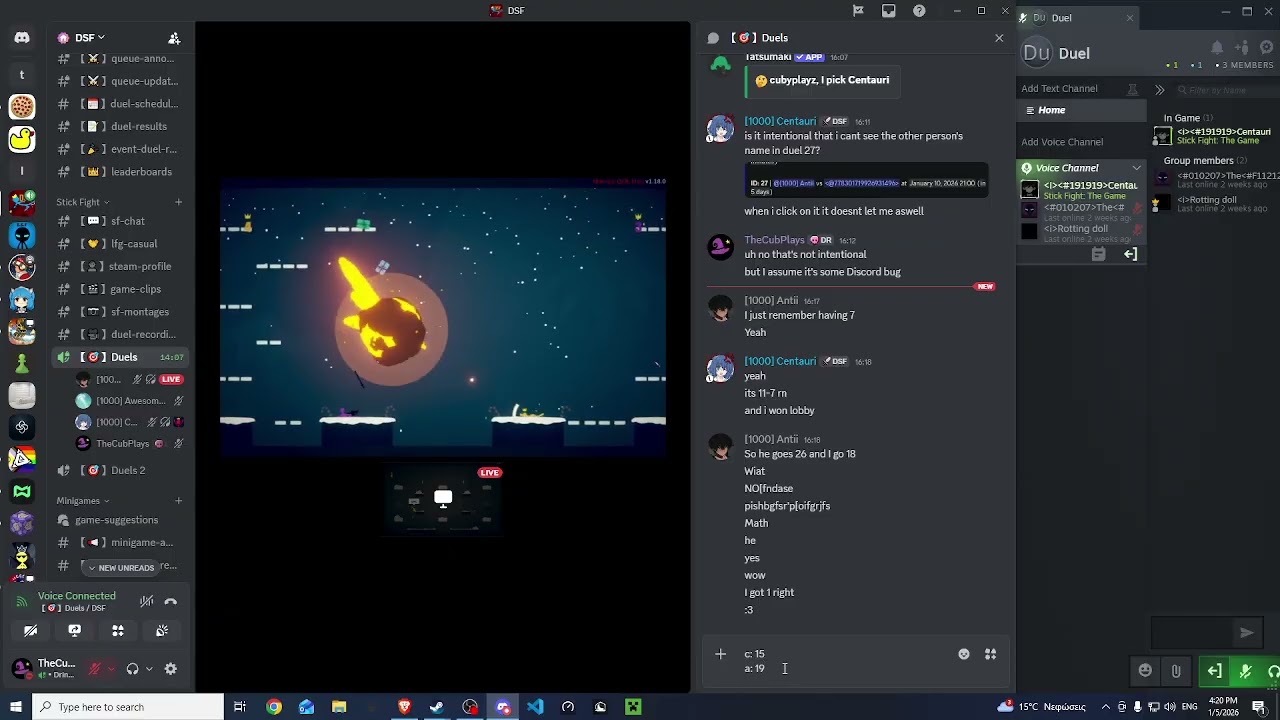The height and width of the screenshot is (720, 1280).
Task: Open apps launcher in message box
Action: pyautogui.click(x=990, y=654)
